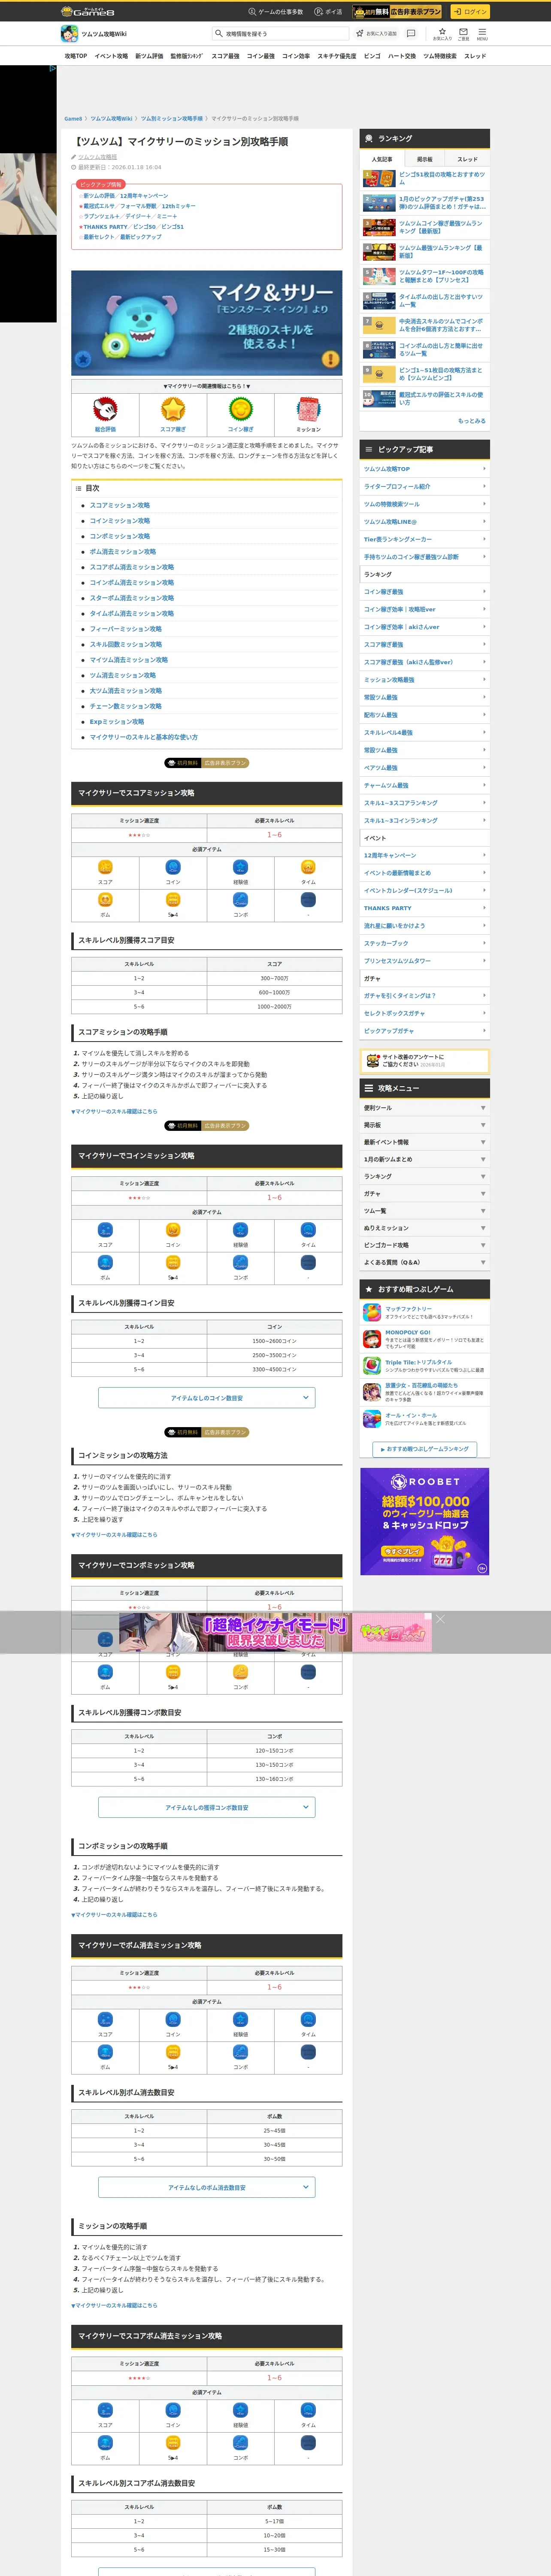Expand ガチャ menu section
The height and width of the screenshot is (2576, 551).
pyautogui.click(x=425, y=1193)
